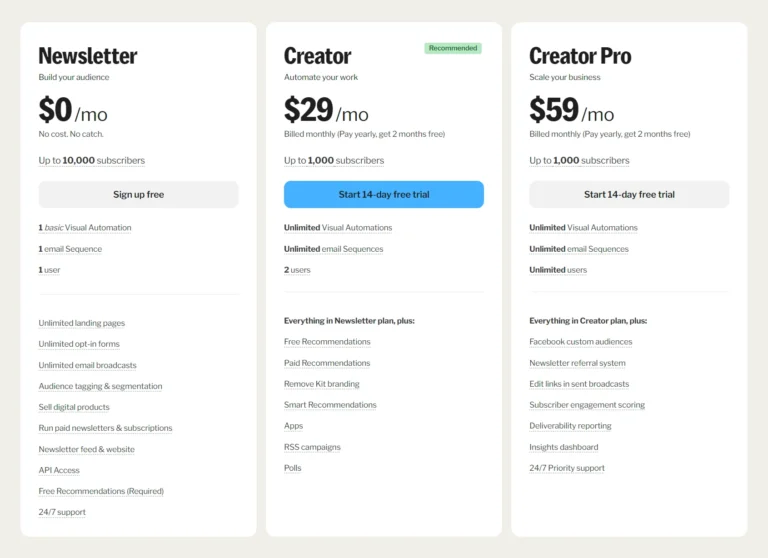Click Newsletter referral system link
This screenshot has width=768, height=558.
pyautogui.click(x=577, y=363)
